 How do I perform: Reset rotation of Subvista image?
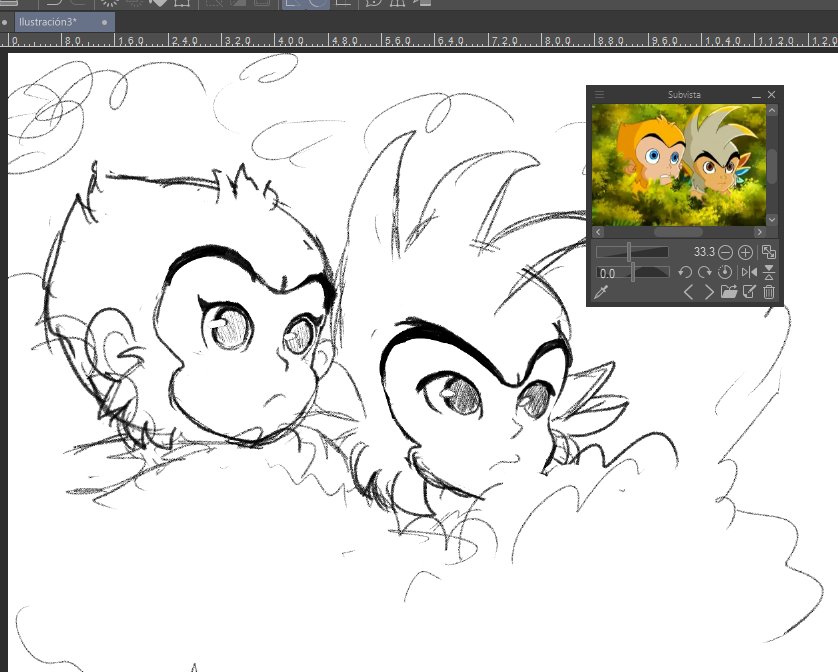pos(725,272)
